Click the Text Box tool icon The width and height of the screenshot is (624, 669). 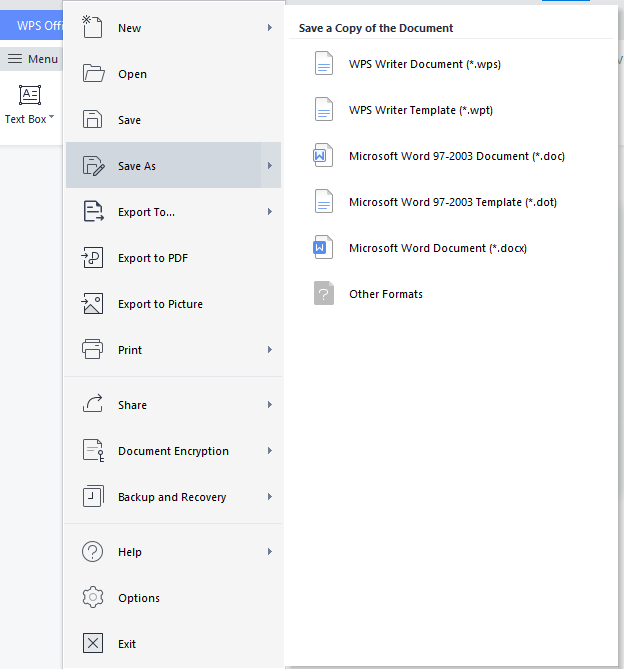click(30, 96)
